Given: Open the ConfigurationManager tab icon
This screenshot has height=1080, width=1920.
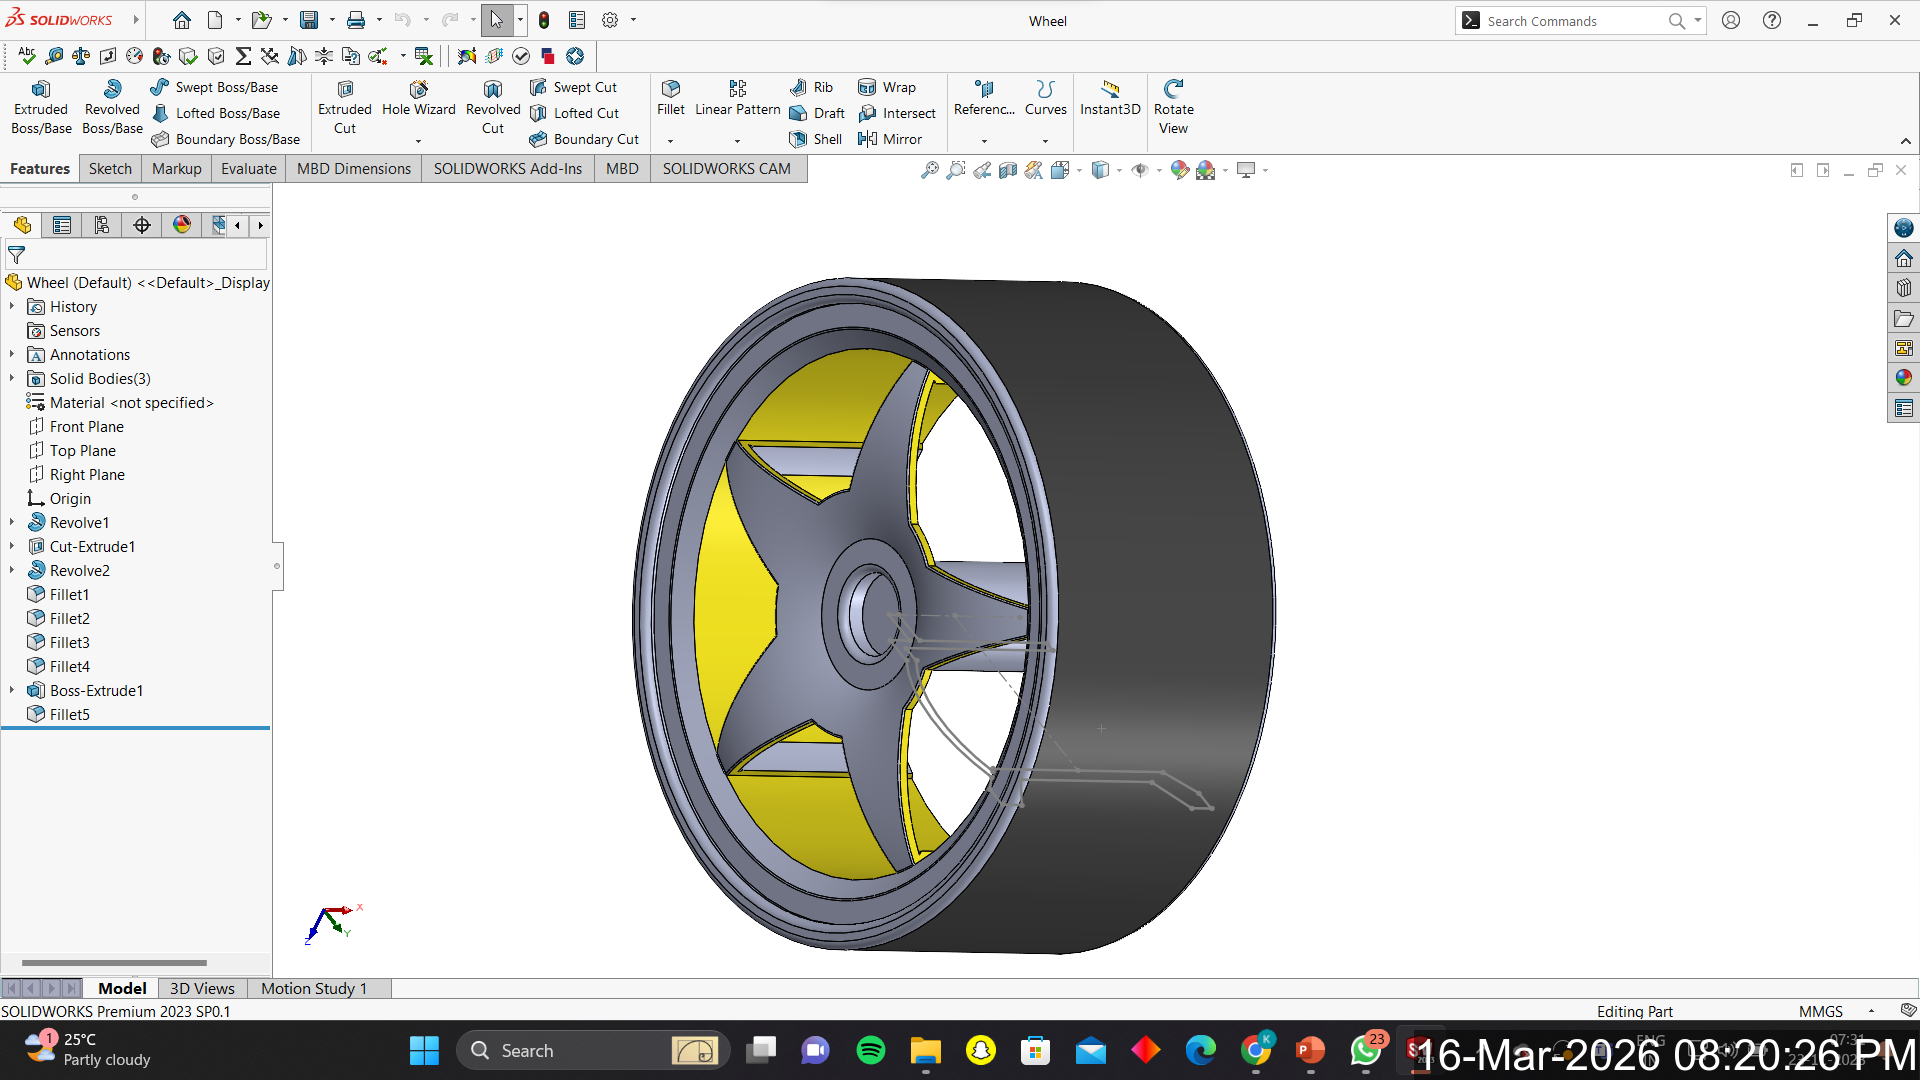Looking at the screenshot, I should click(102, 225).
